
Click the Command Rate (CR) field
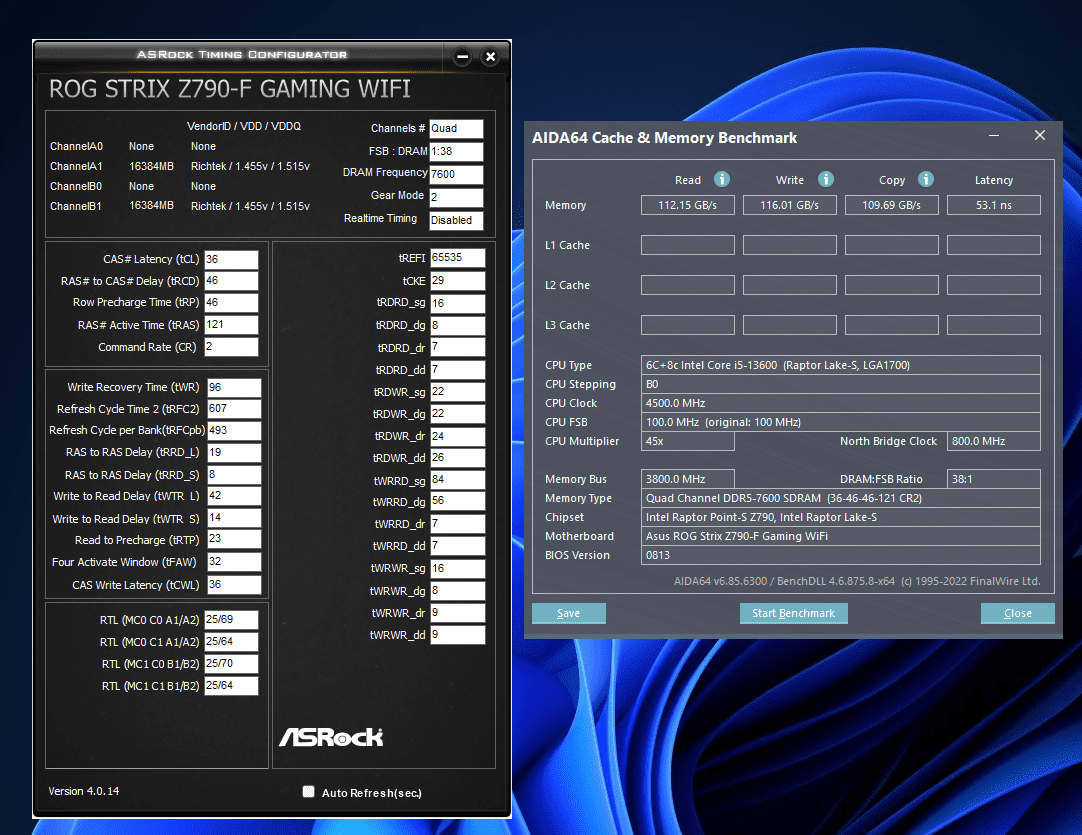[231, 347]
